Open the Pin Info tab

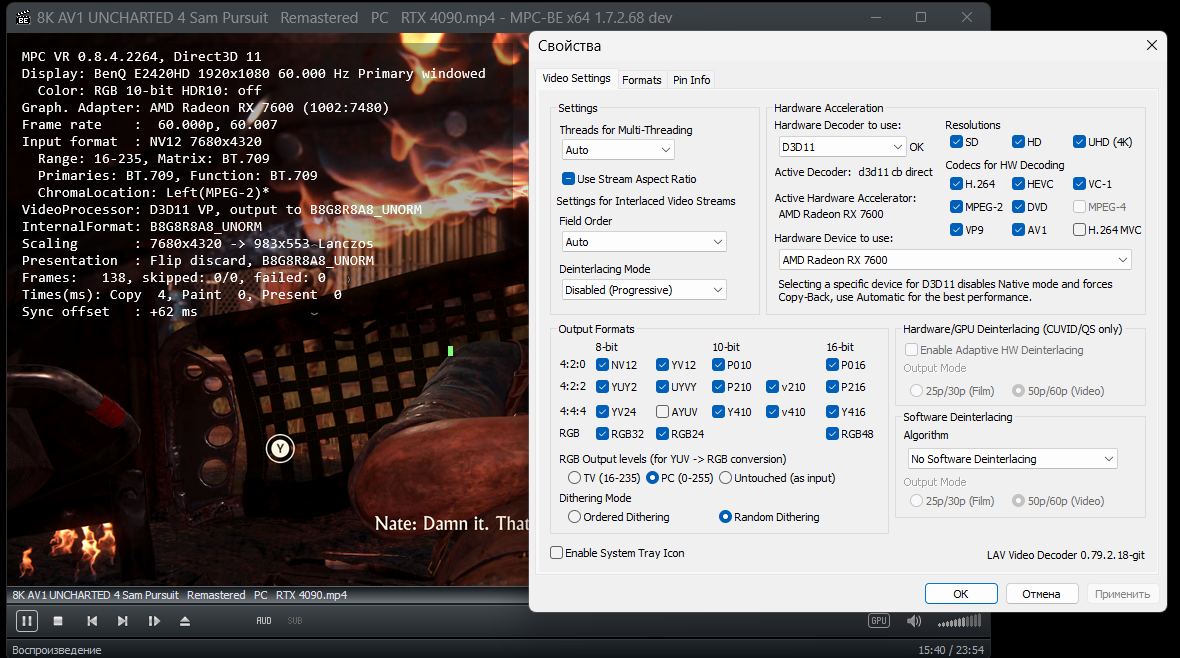click(x=692, y=80)
